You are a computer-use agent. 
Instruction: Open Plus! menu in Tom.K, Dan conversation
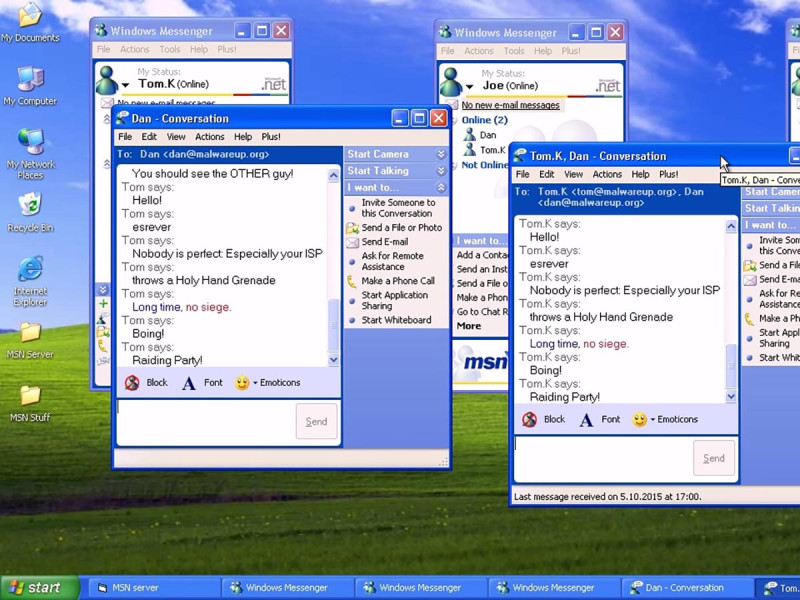[668, 174]
